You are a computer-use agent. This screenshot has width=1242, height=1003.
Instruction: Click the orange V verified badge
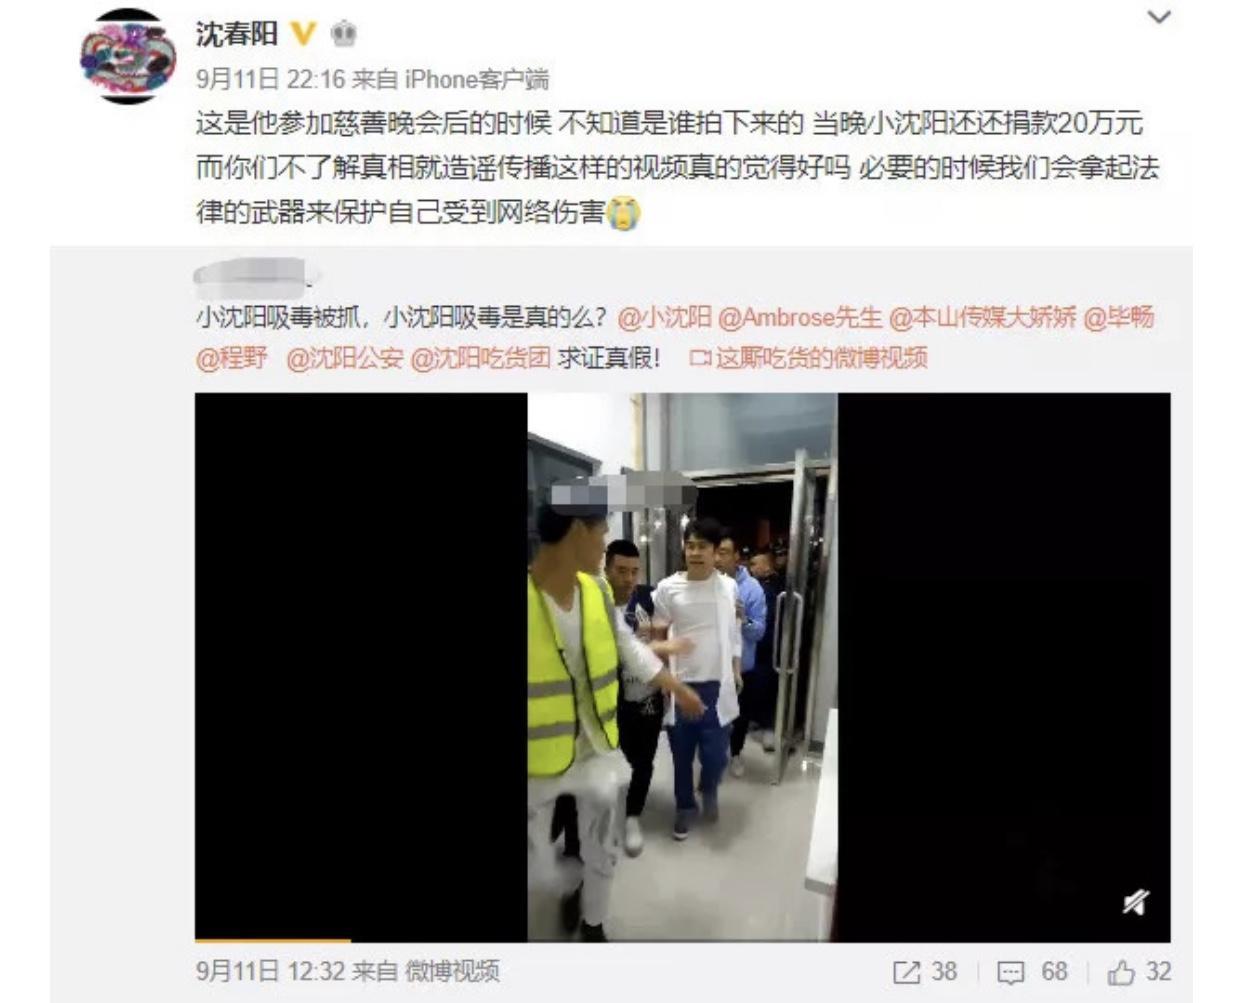click(303, 34)
